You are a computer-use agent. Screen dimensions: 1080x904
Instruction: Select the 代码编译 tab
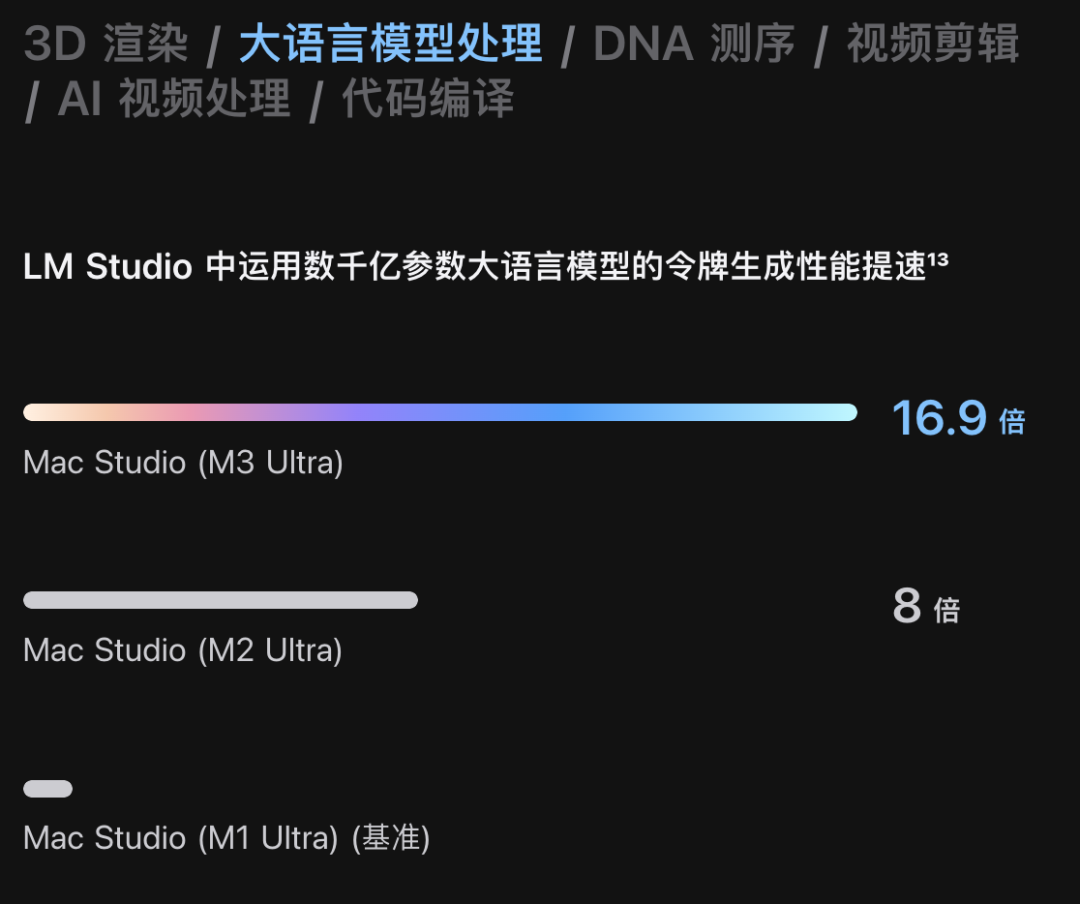(x=428, y=98)
